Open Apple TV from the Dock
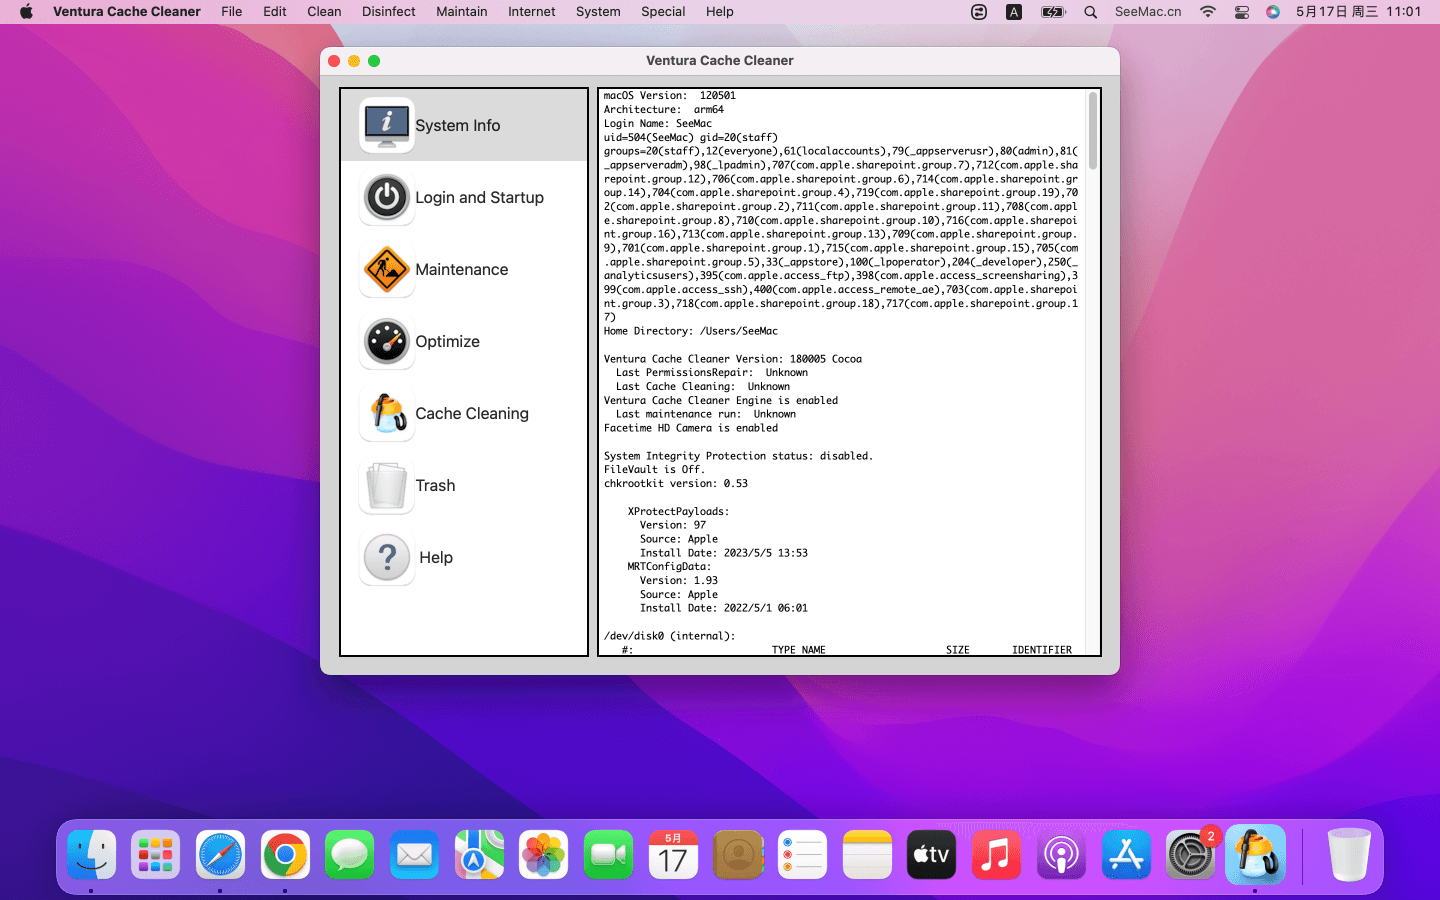Image resolution: width=1440 pixels, height=900 pixels. click(932, 855)
